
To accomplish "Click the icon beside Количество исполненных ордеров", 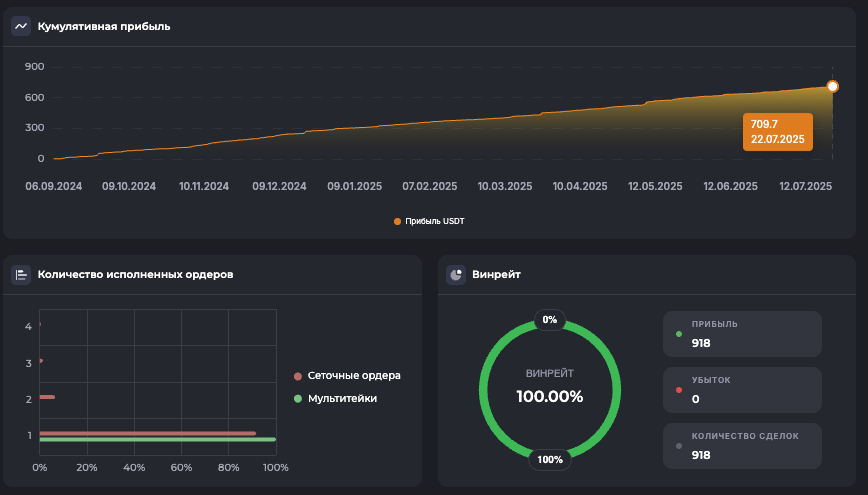I will click(x=21, y=274).
